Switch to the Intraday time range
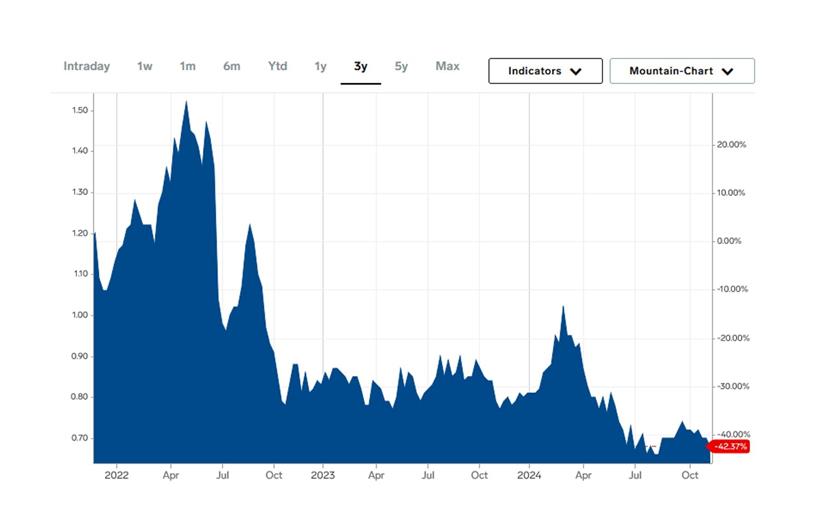 (x=87, y=67)
